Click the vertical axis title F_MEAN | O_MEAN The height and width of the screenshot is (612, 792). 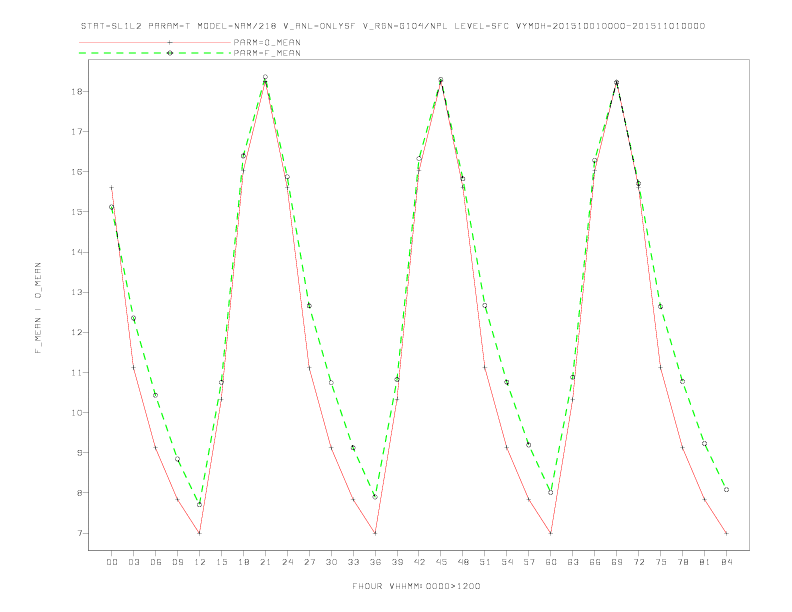pyautogui.click(x=38, y=308)
